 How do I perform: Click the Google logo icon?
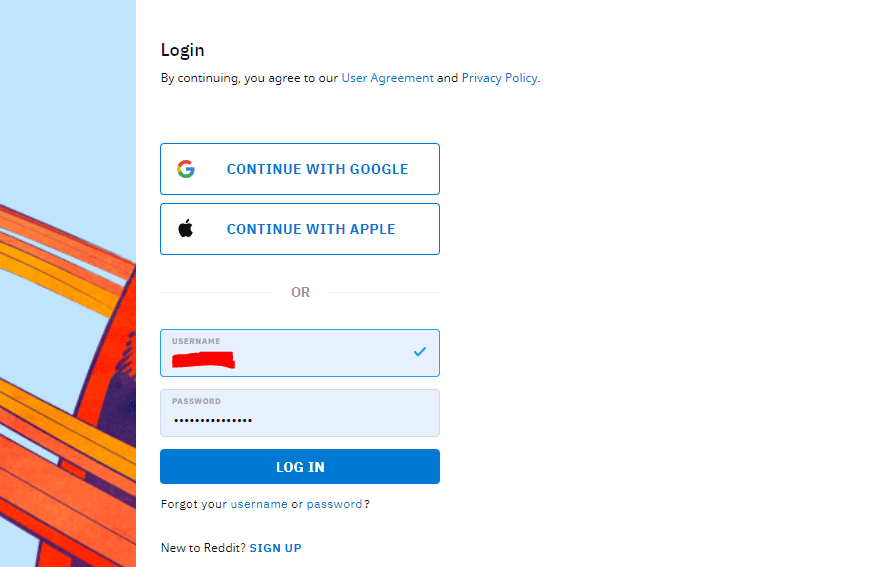pos(186,169)
